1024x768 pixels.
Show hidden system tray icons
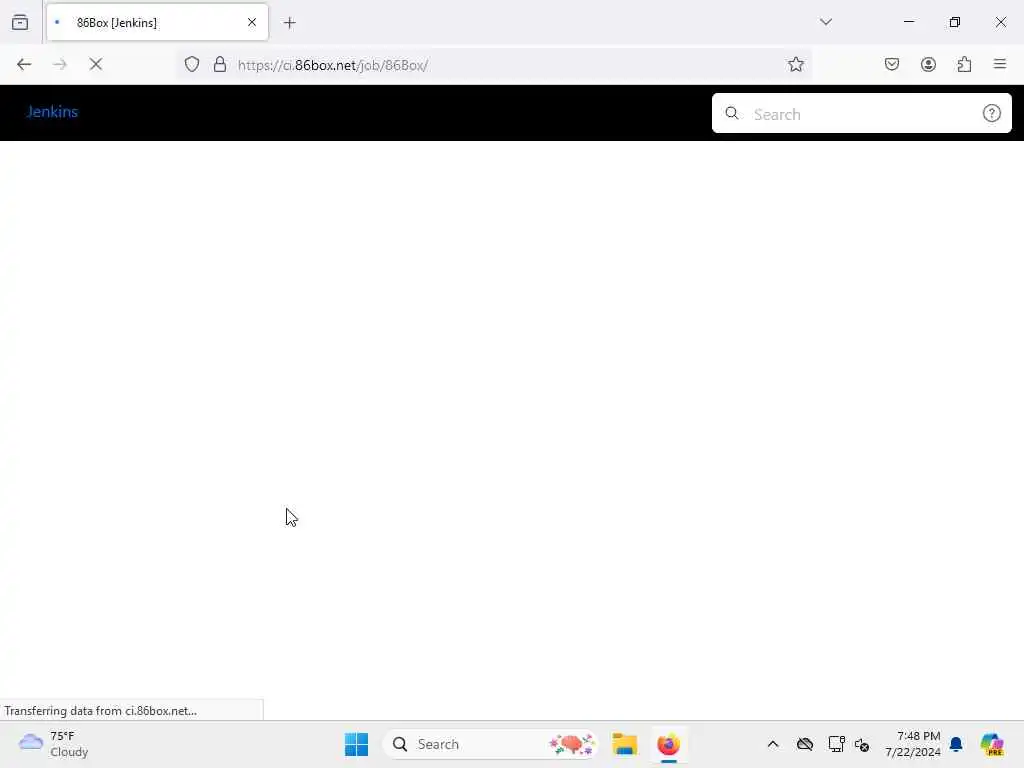(x=773, y=744)
